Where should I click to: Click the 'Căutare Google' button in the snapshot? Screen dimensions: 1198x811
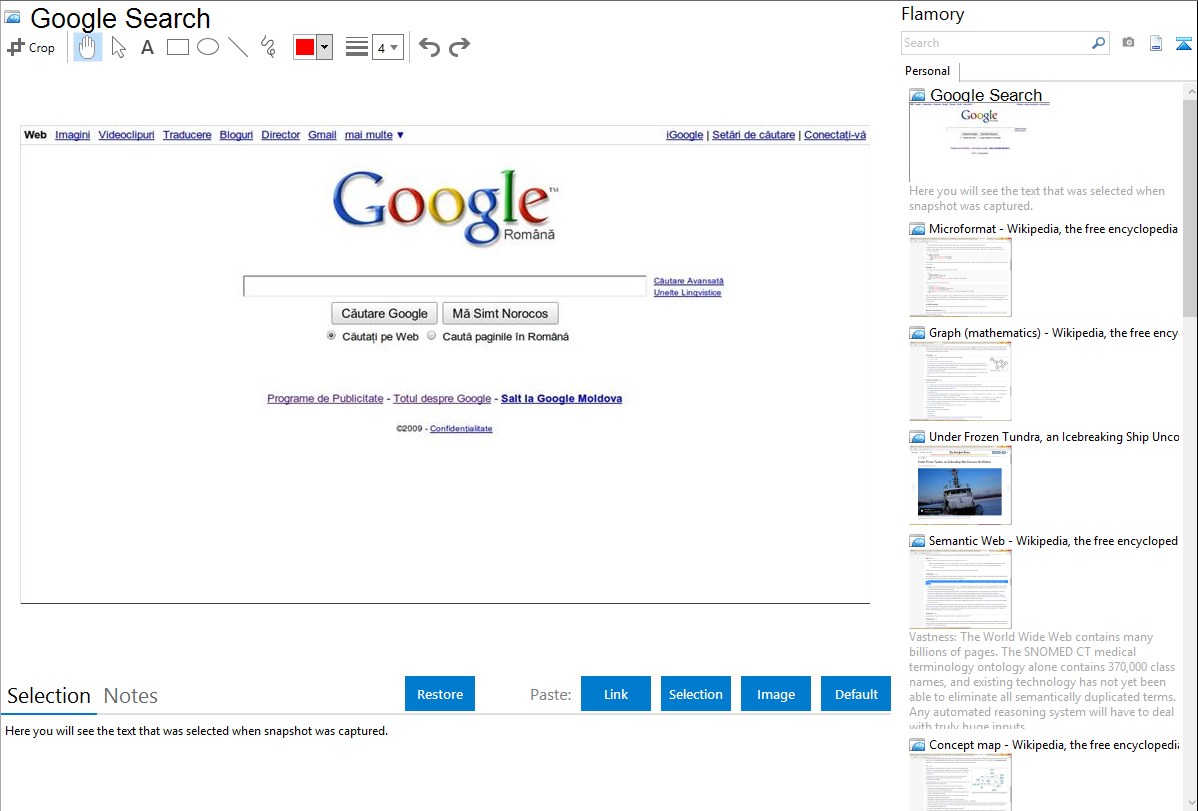(x=384, y=313)
